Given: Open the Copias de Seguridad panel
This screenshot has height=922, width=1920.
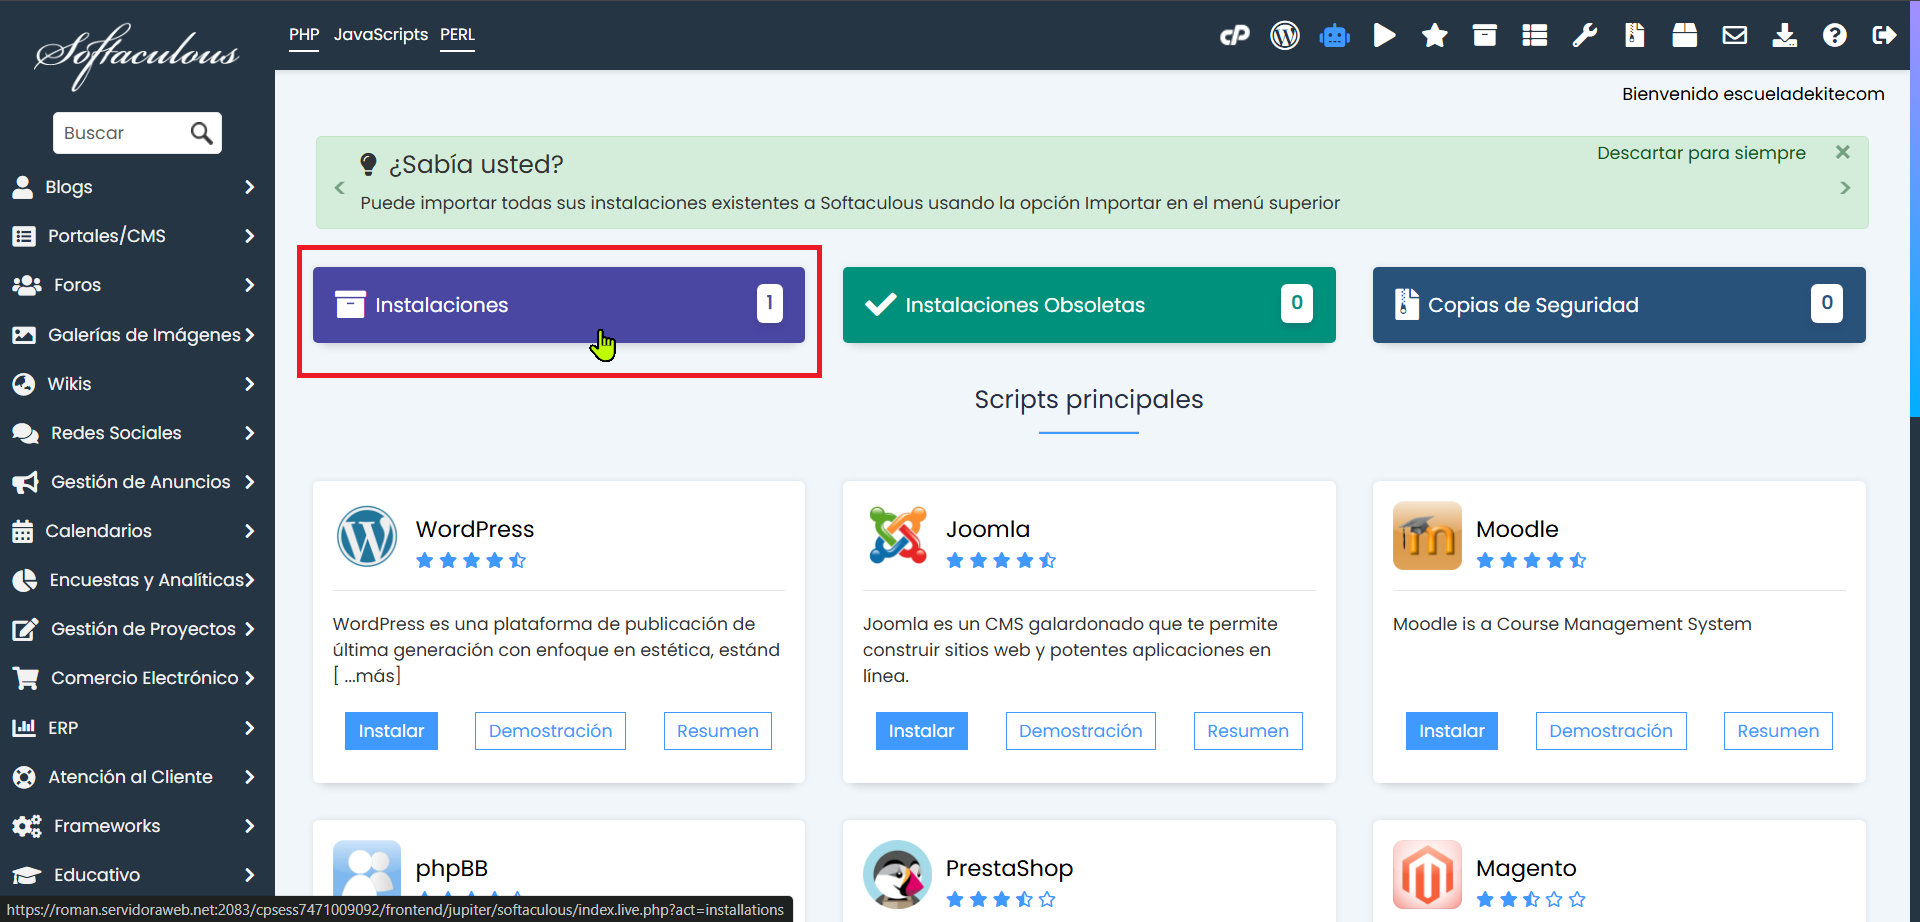Looking at the screenshot, I should click(x=1619, y=305).
